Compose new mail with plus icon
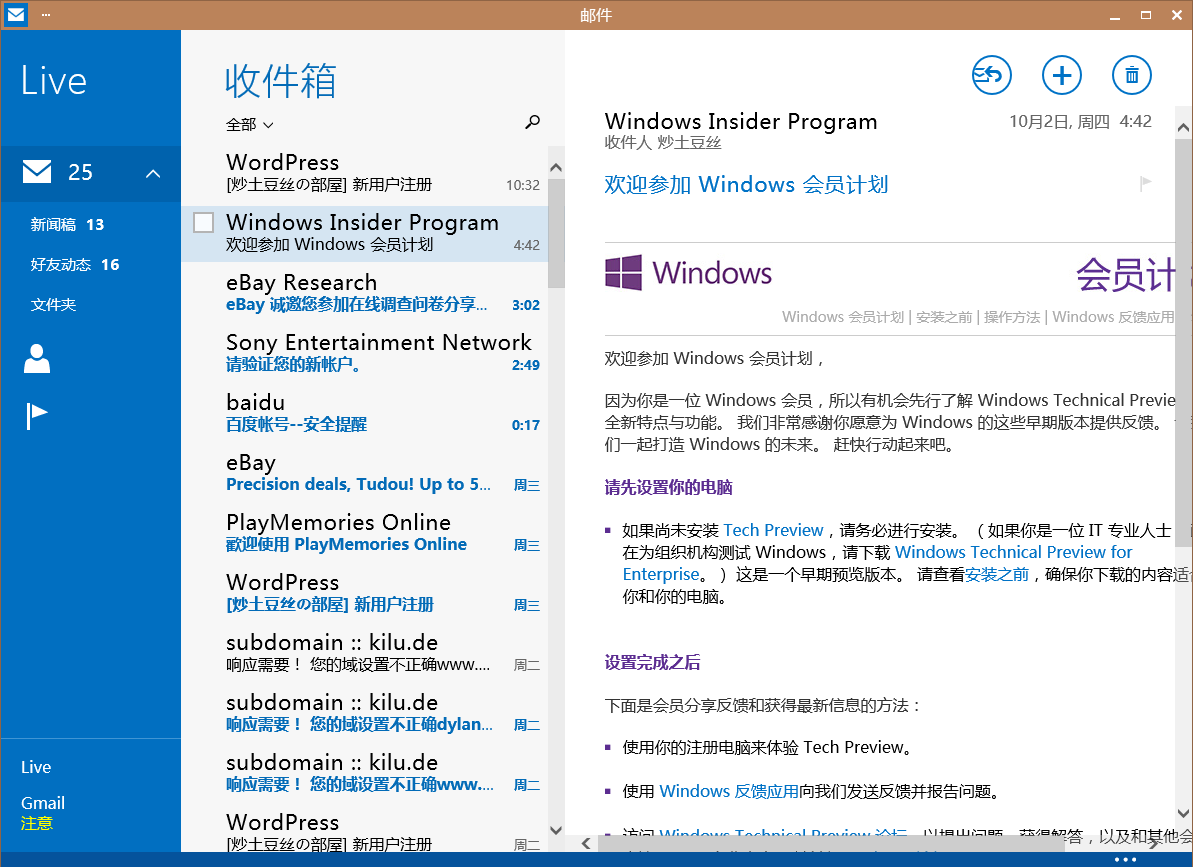 click(1061, 75)
